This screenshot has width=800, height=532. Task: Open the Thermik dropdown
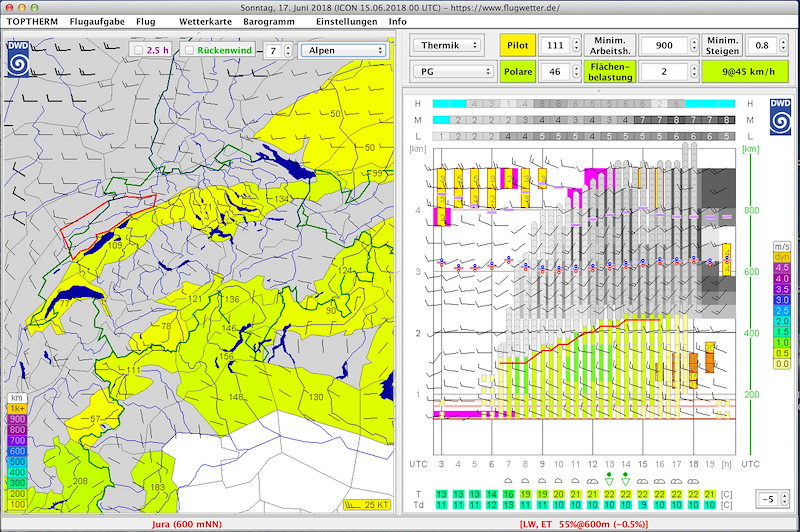[x=446, y=45]
